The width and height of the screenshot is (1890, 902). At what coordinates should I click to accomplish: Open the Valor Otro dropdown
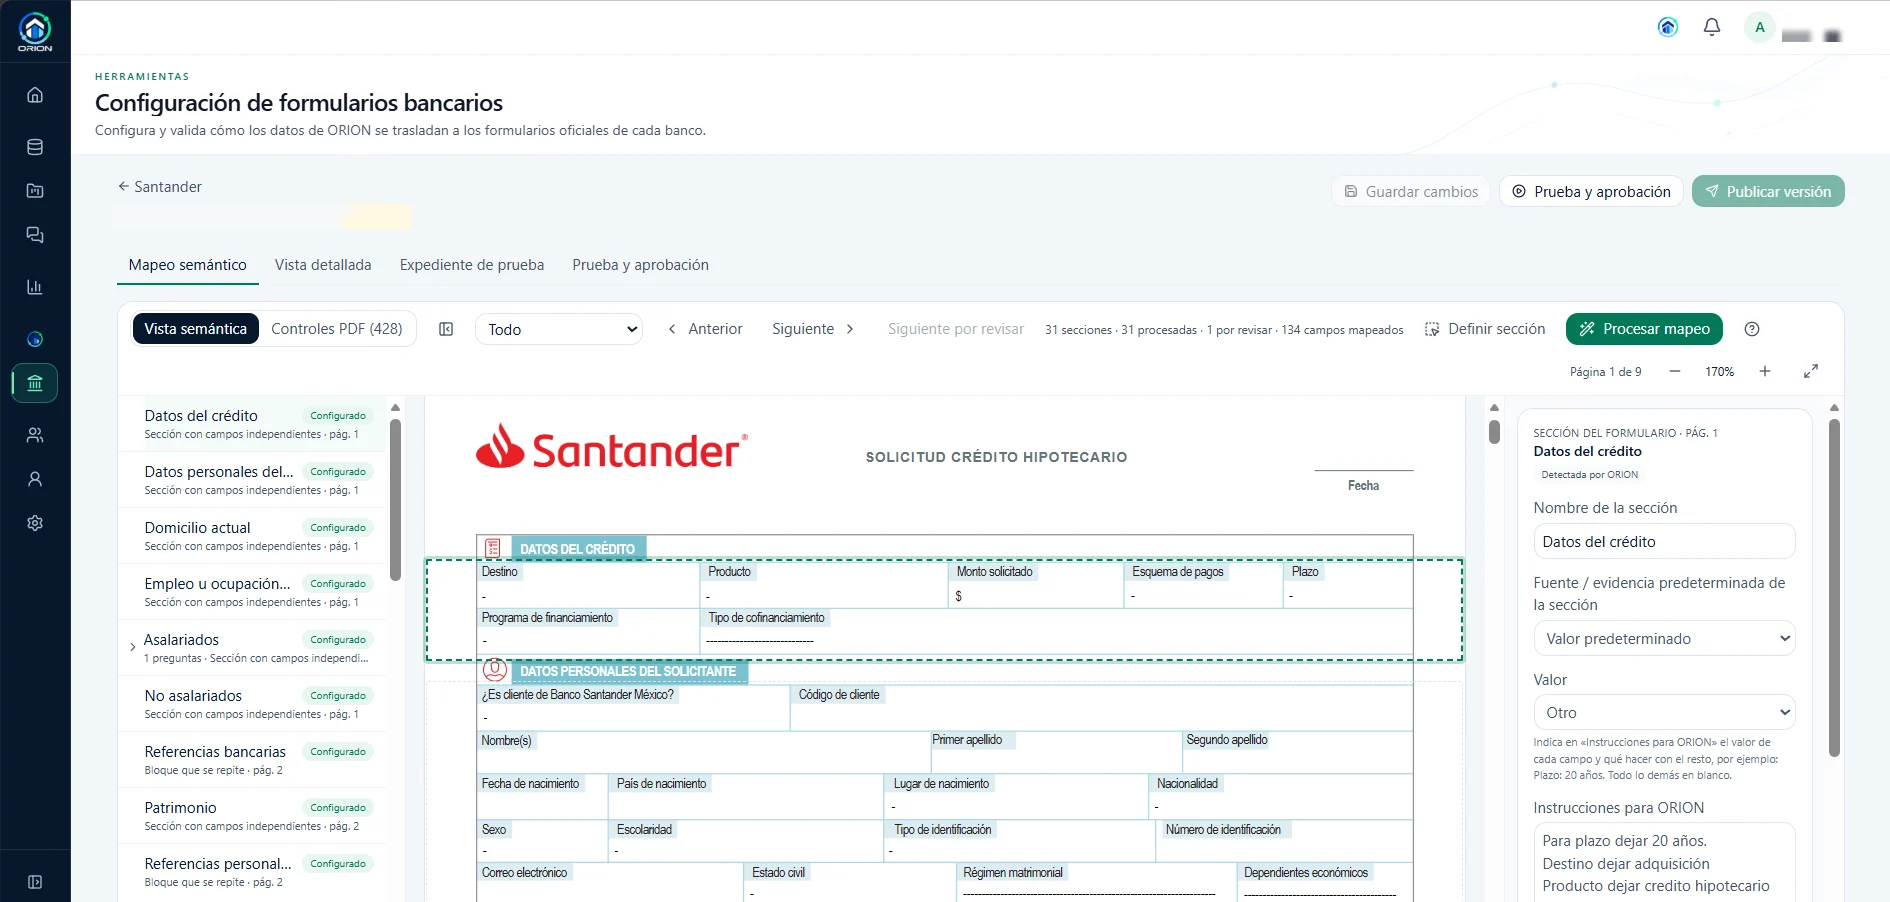tap(1664, 712)
